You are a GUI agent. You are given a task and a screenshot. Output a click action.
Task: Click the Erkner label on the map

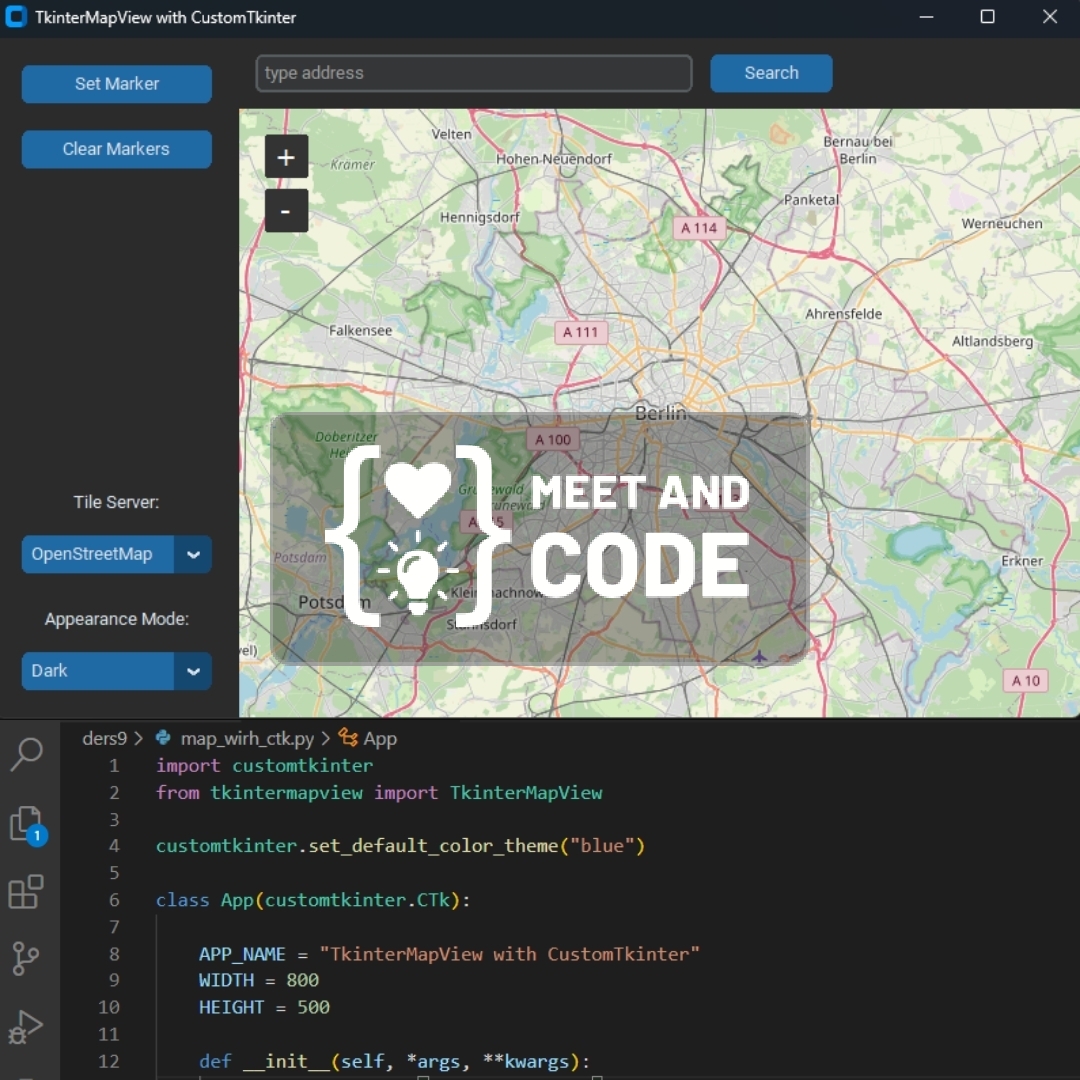tap(1021, 561)
